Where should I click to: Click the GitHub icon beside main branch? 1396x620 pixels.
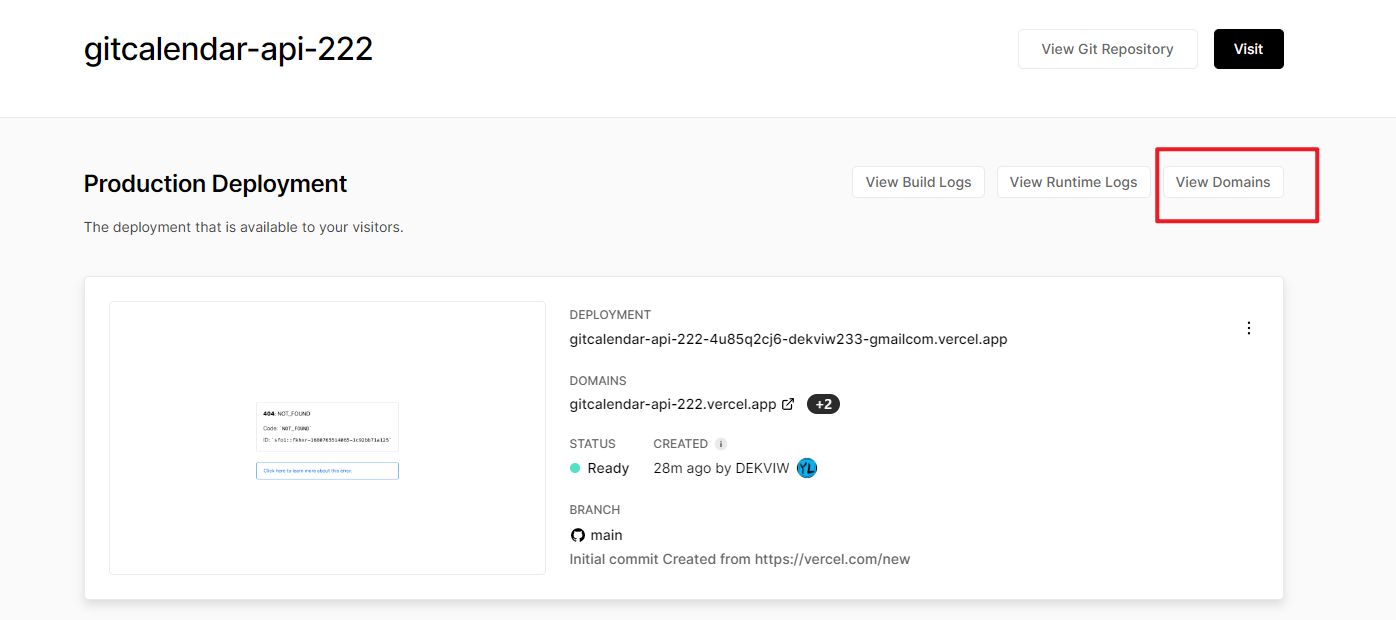click(x=577, y=535)
